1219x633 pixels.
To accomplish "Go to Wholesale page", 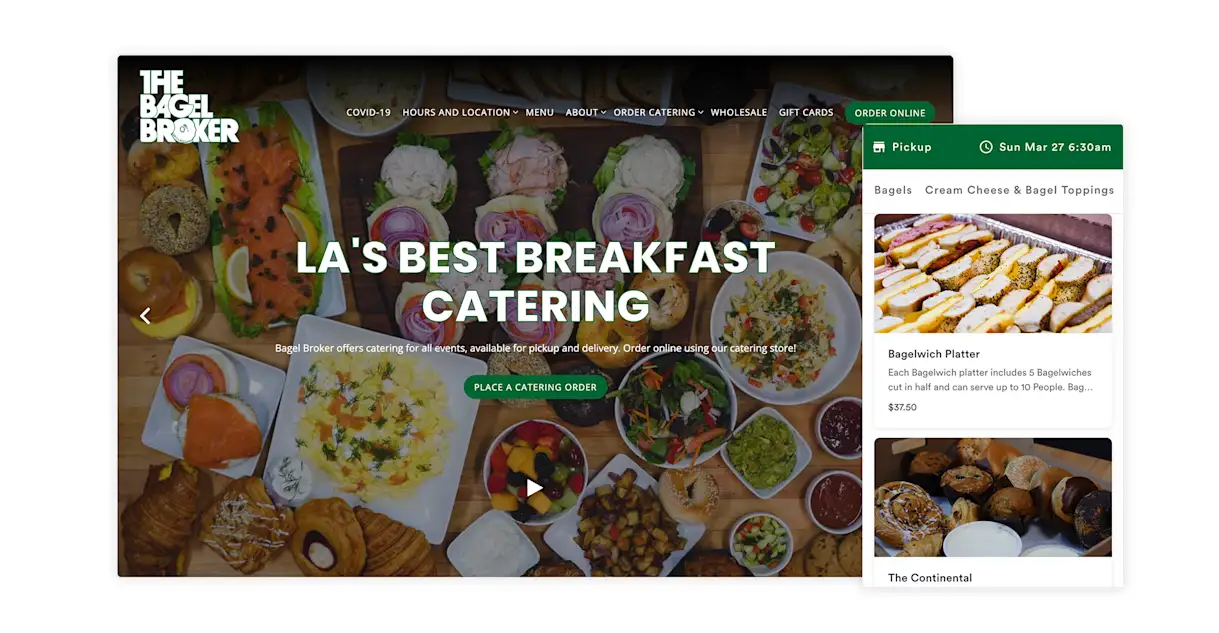I will tap(739, 113).
